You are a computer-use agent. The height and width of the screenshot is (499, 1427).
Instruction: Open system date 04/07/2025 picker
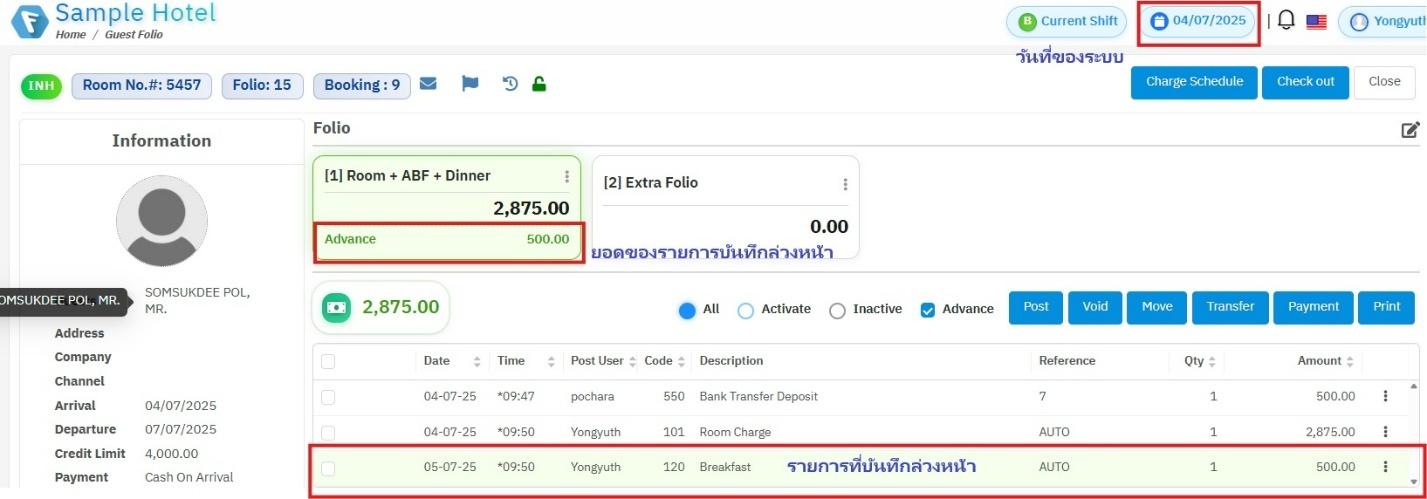(x=1198, y=21)
